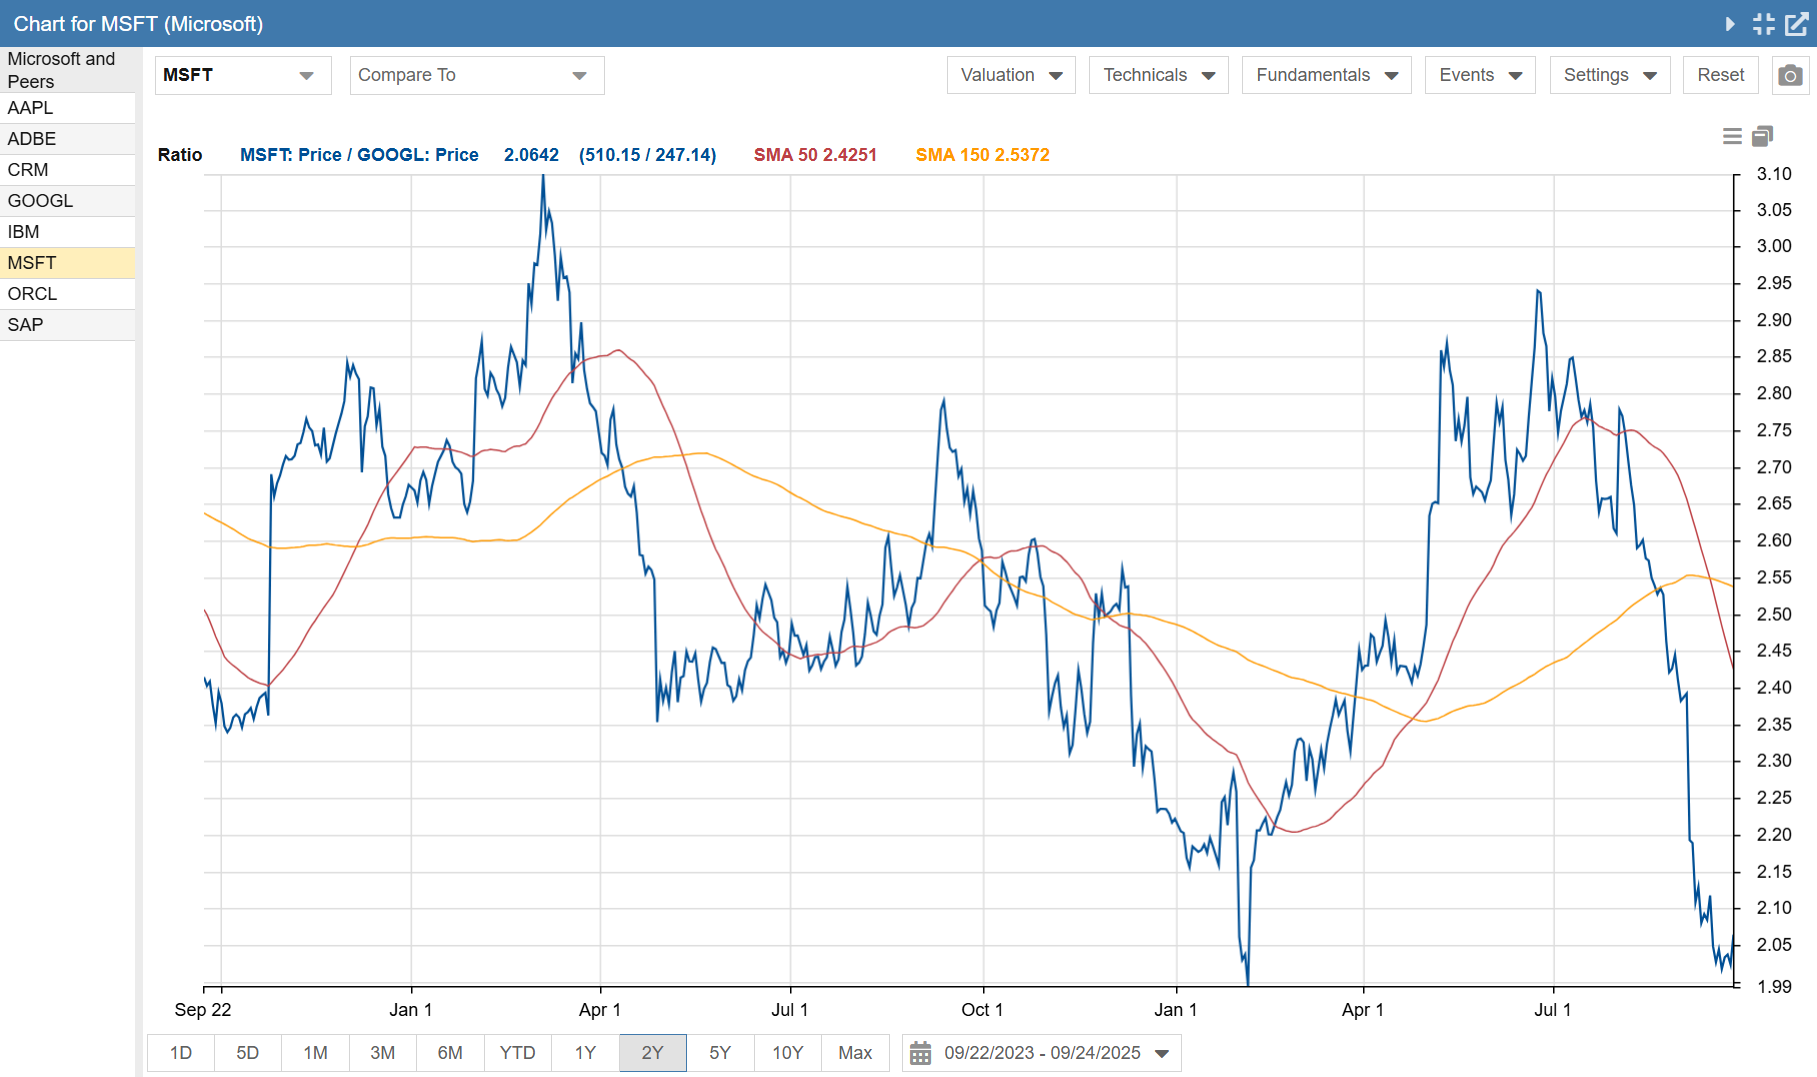This screenshot has height=1077, width=1817.
Task: Click the collapse to windowed view icon
Action: pyautogui.click(x=1763, y=24)
